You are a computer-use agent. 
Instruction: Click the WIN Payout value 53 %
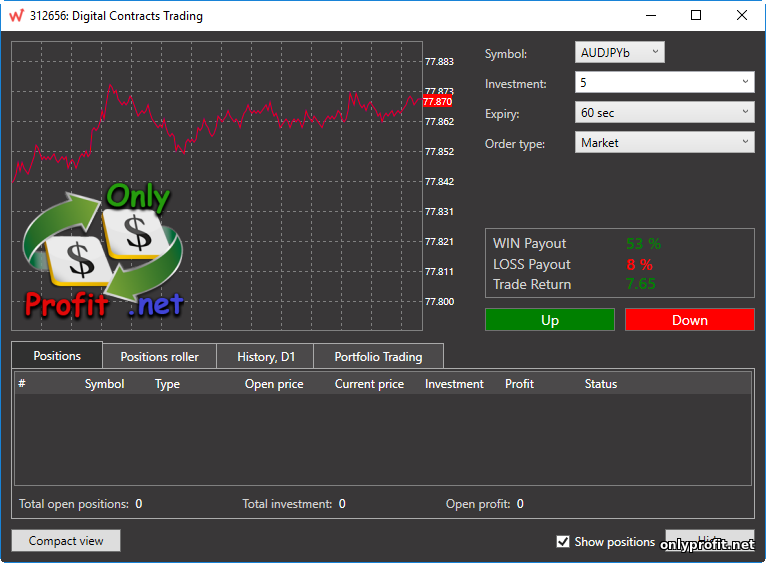tap(643, 243)
